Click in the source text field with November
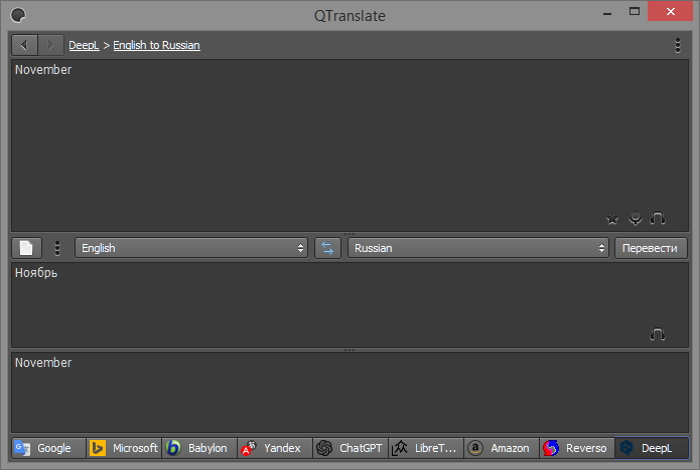Viewport: 700px width, 470px height. pyautogui.click(x=350, y=145)
